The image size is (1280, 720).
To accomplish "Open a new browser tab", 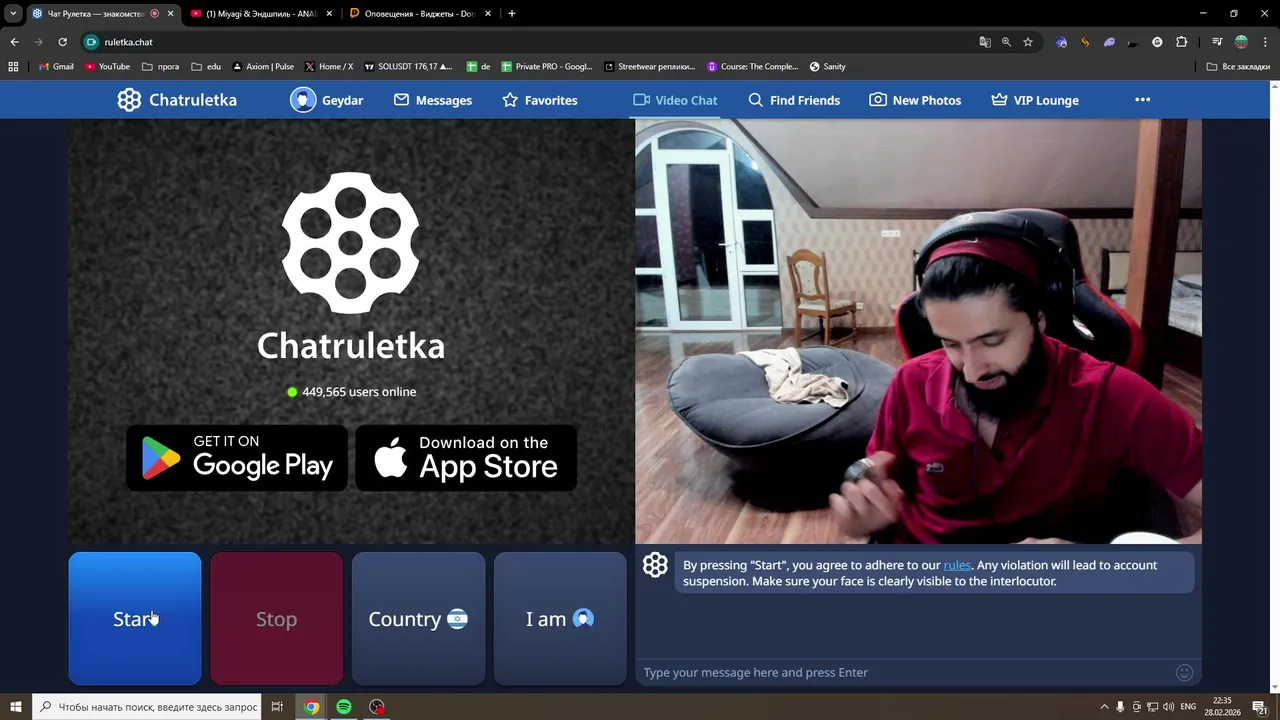I will (511, 14).
